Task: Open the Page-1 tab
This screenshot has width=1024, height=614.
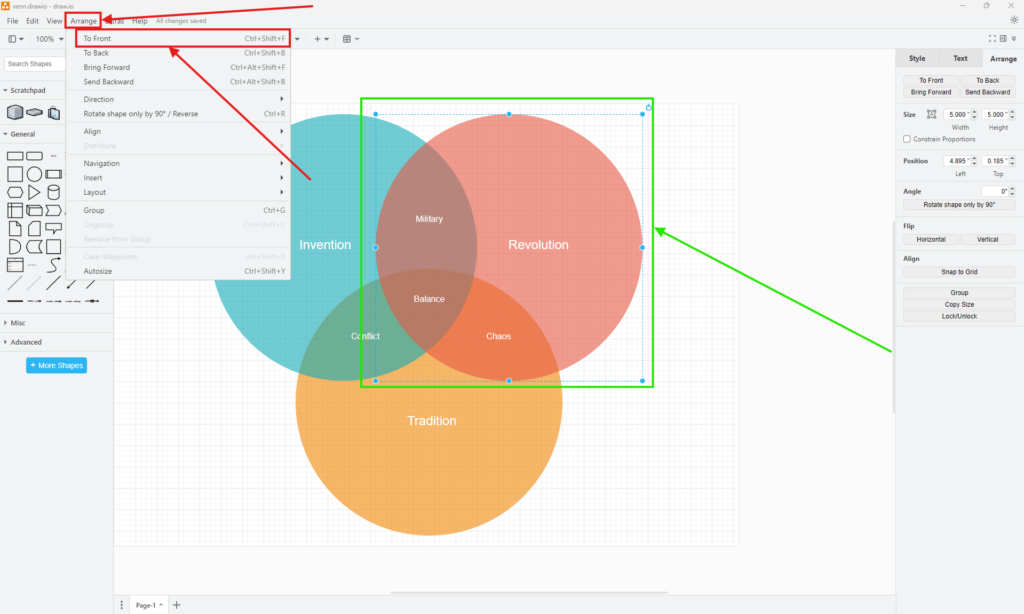Action: pyautogui.click(x=149, y=605)
